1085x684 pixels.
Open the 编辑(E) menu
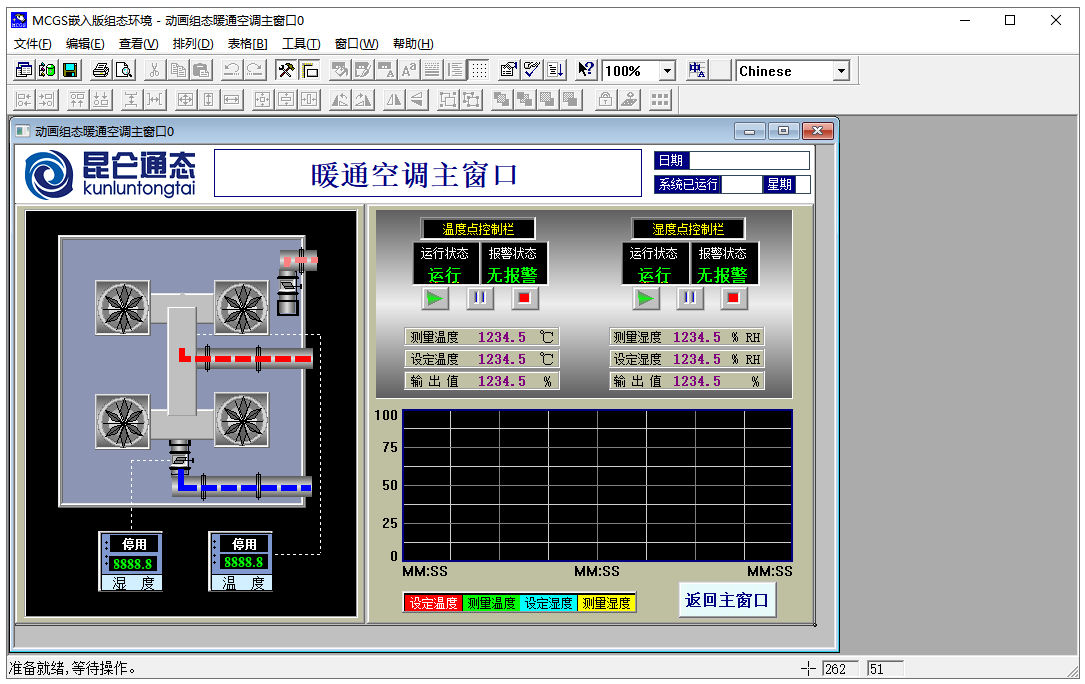click(85, 44)
